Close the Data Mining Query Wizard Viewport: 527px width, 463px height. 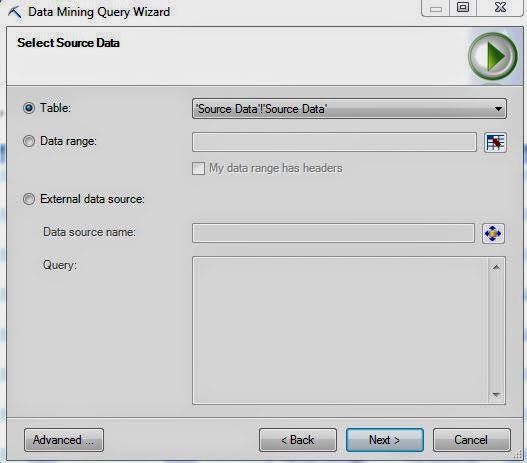pos(500,7)
